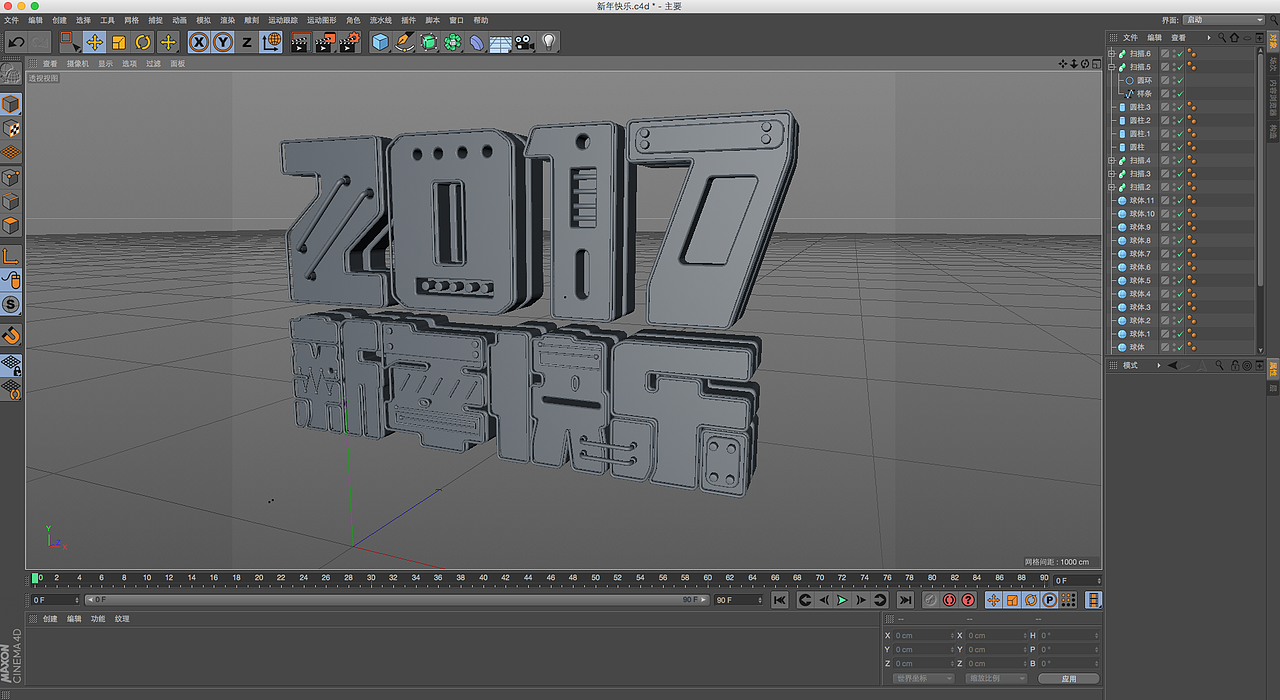Screen dimensions: 1280x700
Task: Toggle the green enable checkmark for 球体.7
Action: pos(1179,254)
